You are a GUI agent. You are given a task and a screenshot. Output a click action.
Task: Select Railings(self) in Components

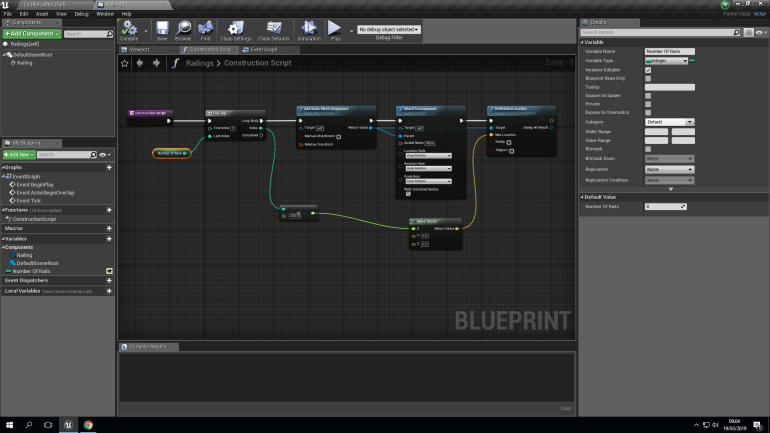pyautogui.click(x=25, y=44)
